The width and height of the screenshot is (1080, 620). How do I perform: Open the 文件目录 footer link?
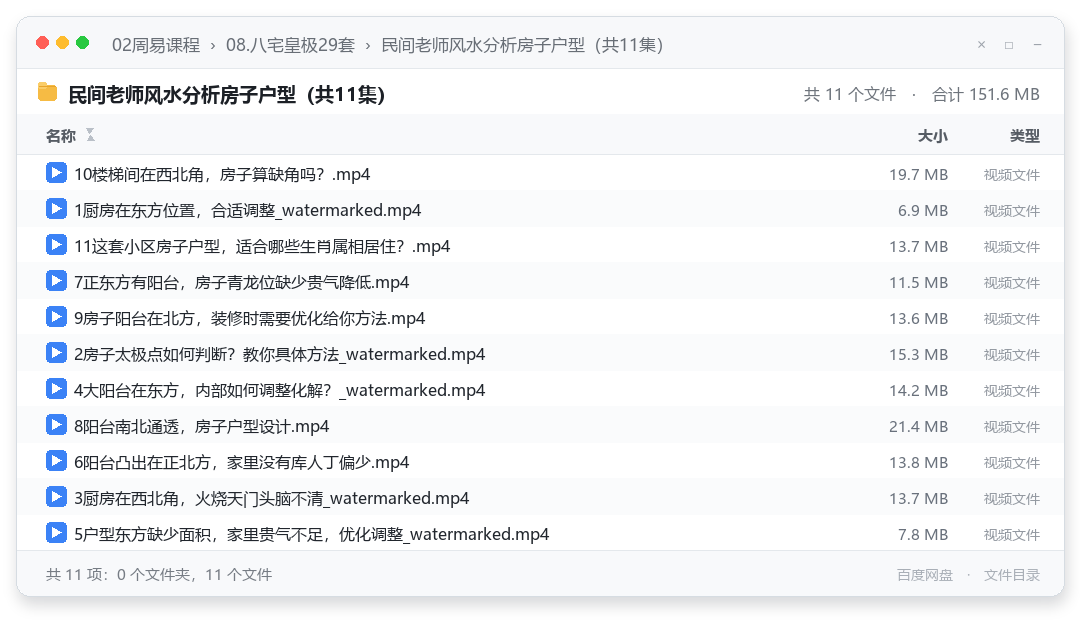(1012, 575)
